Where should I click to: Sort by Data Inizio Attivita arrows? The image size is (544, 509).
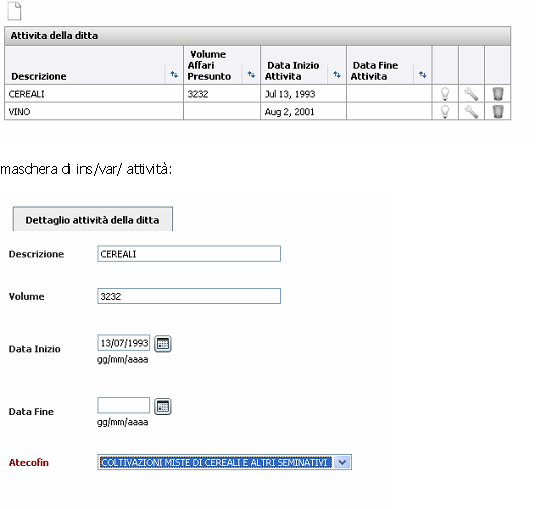337,74
